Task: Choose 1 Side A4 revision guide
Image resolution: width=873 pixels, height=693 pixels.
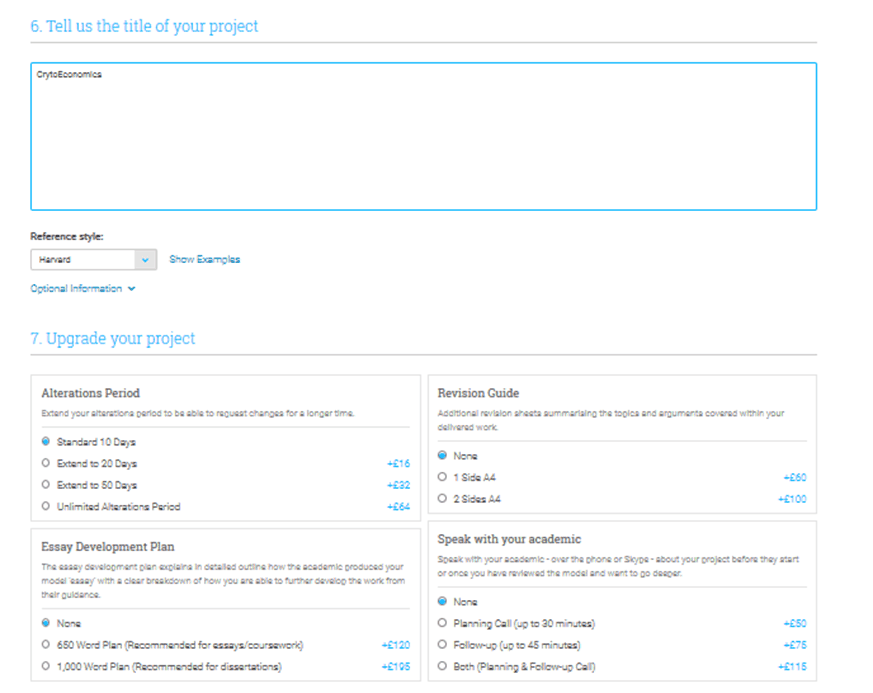Action: click(443, 477)
